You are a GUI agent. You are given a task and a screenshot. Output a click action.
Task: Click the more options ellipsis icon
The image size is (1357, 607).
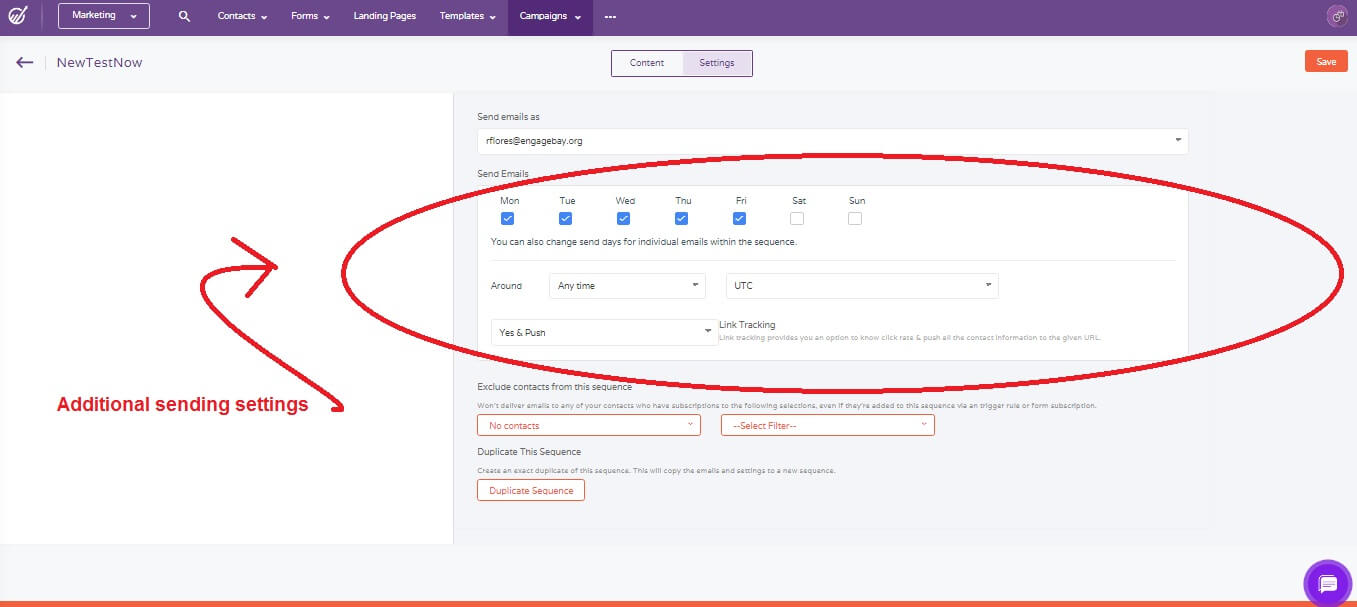611,16
